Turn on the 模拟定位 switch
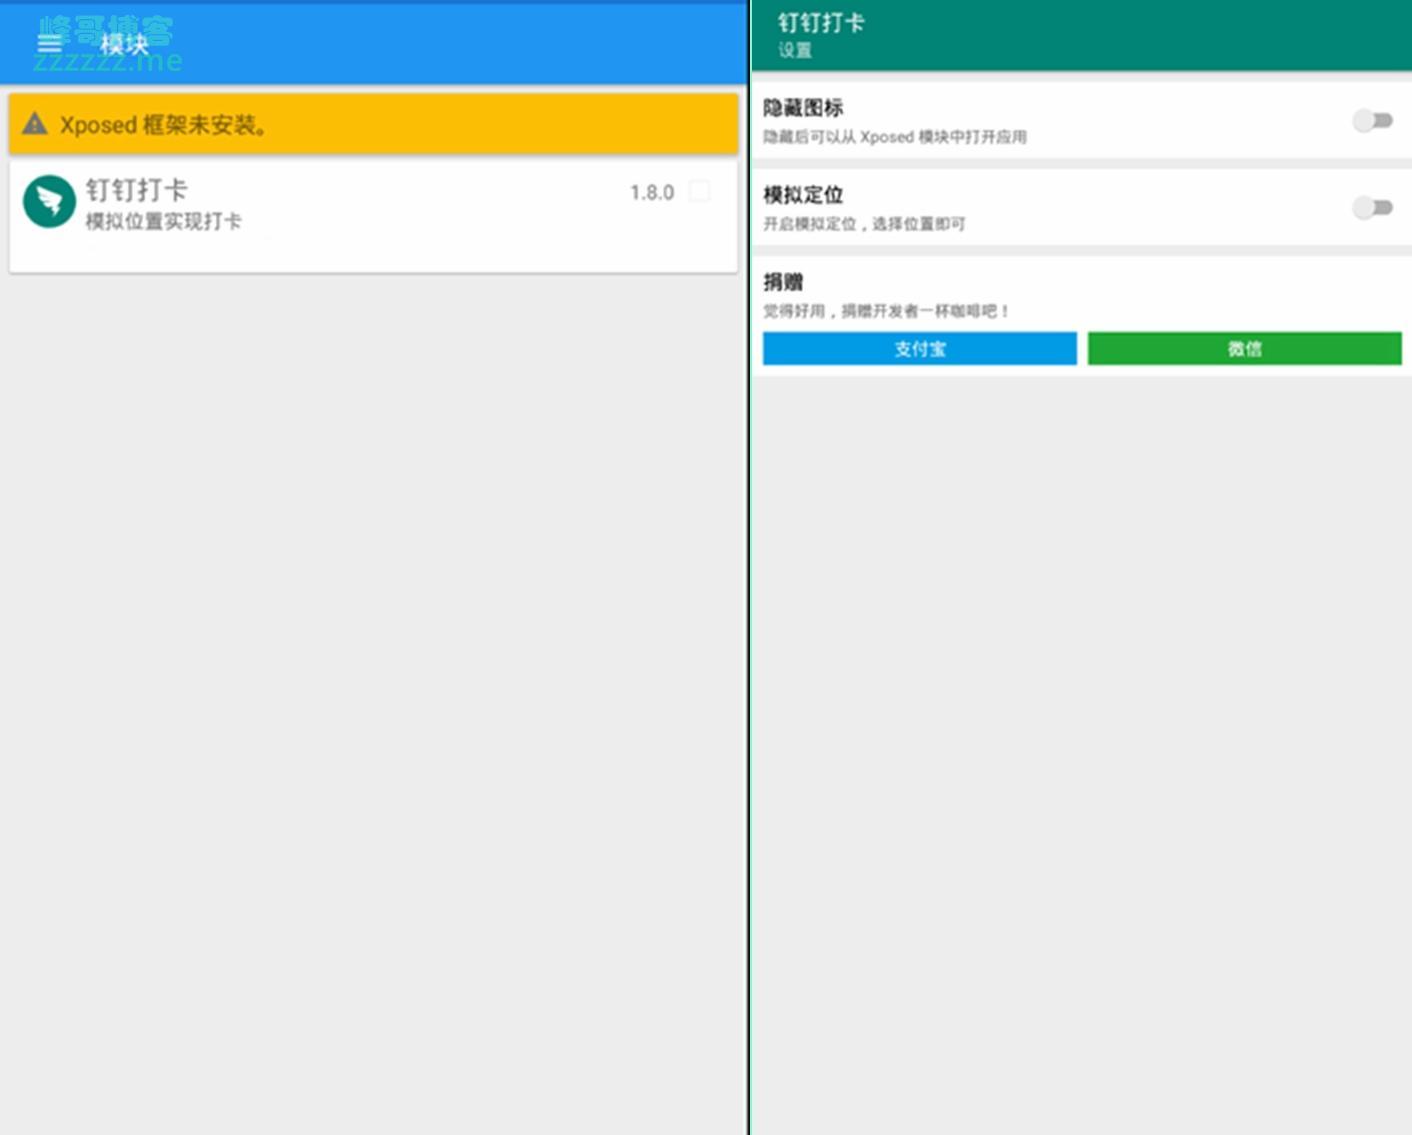 click(x=1372, y=208)
